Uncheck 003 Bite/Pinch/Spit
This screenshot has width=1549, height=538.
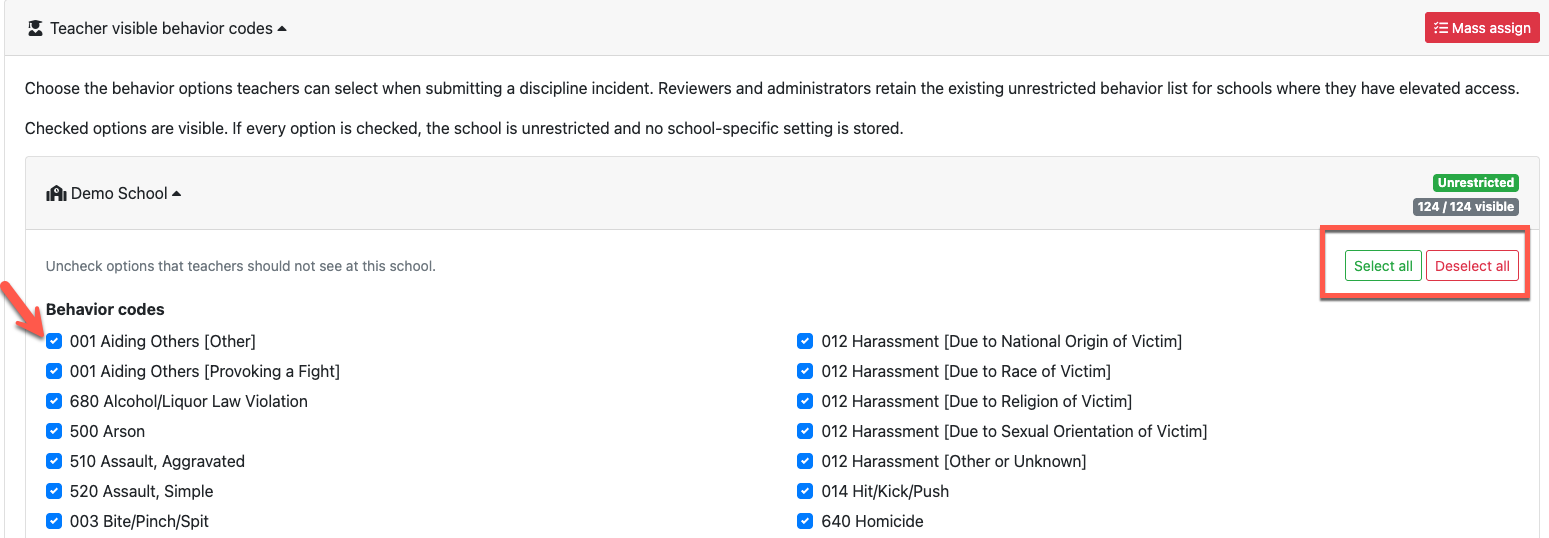[x=54, y=521]
